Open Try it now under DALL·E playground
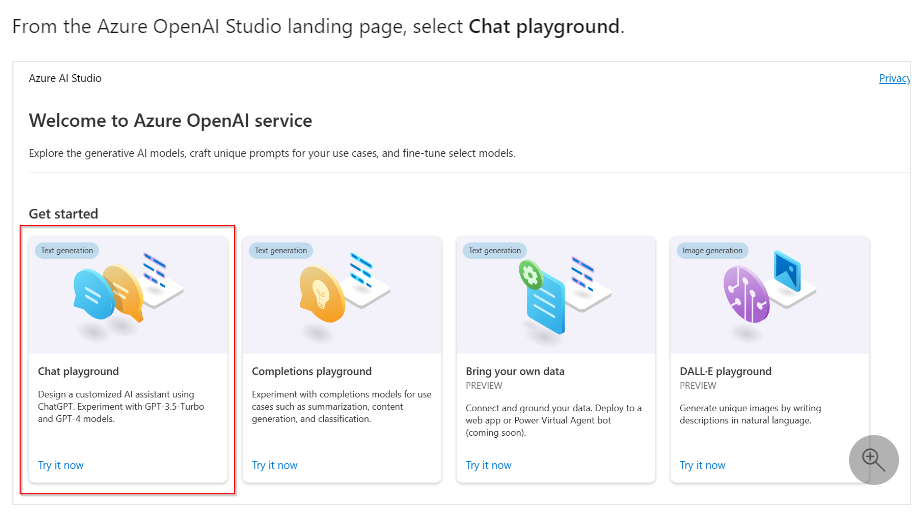 [x=703, y=465]
